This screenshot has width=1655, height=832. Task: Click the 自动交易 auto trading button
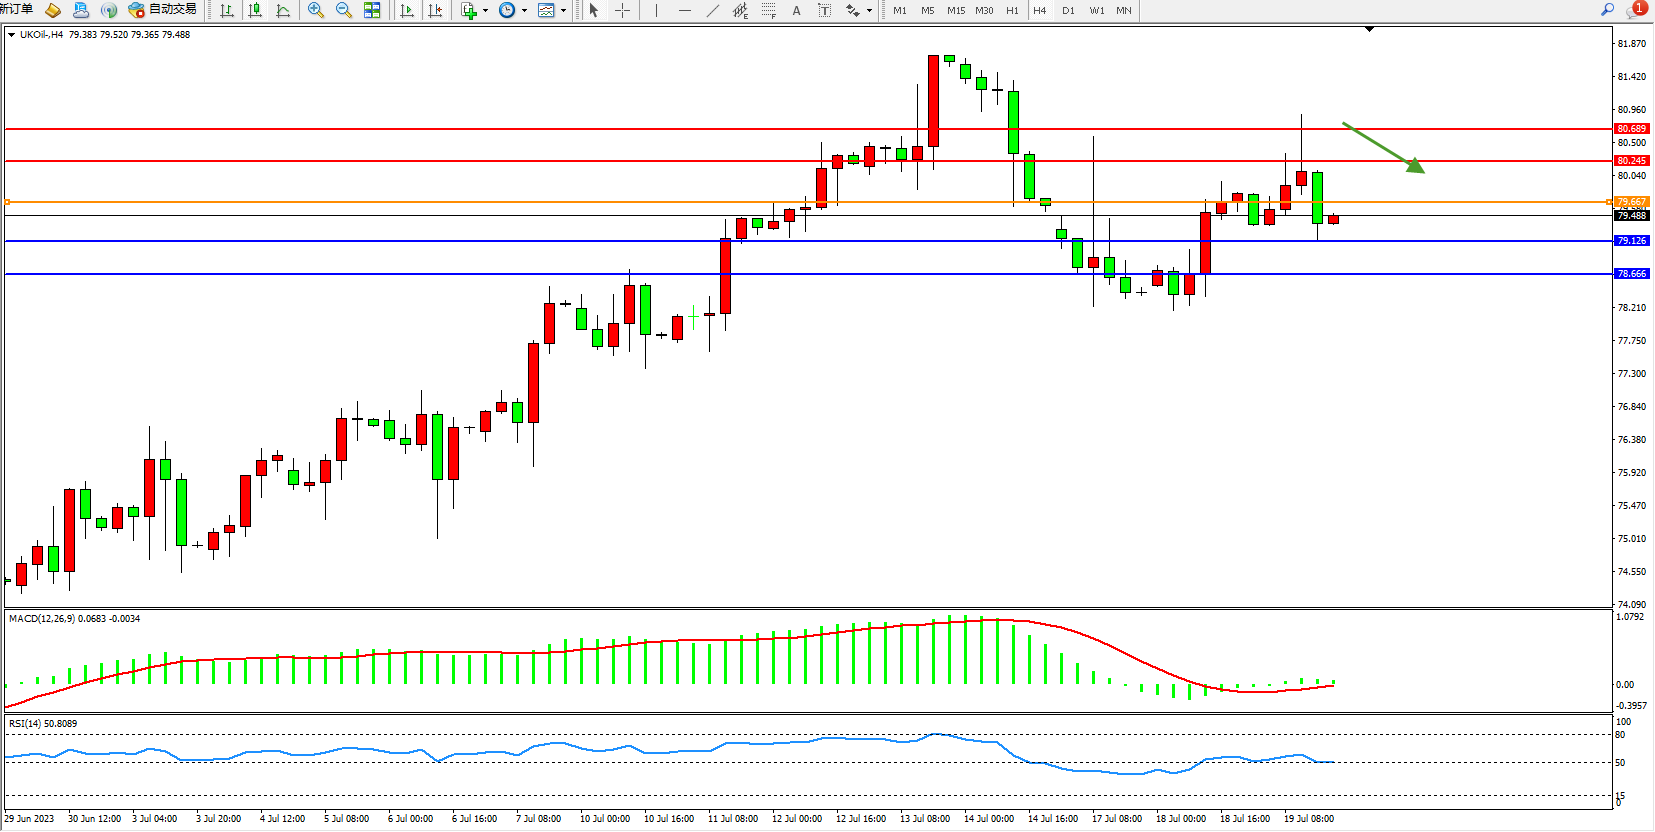(x=162, y=10)
